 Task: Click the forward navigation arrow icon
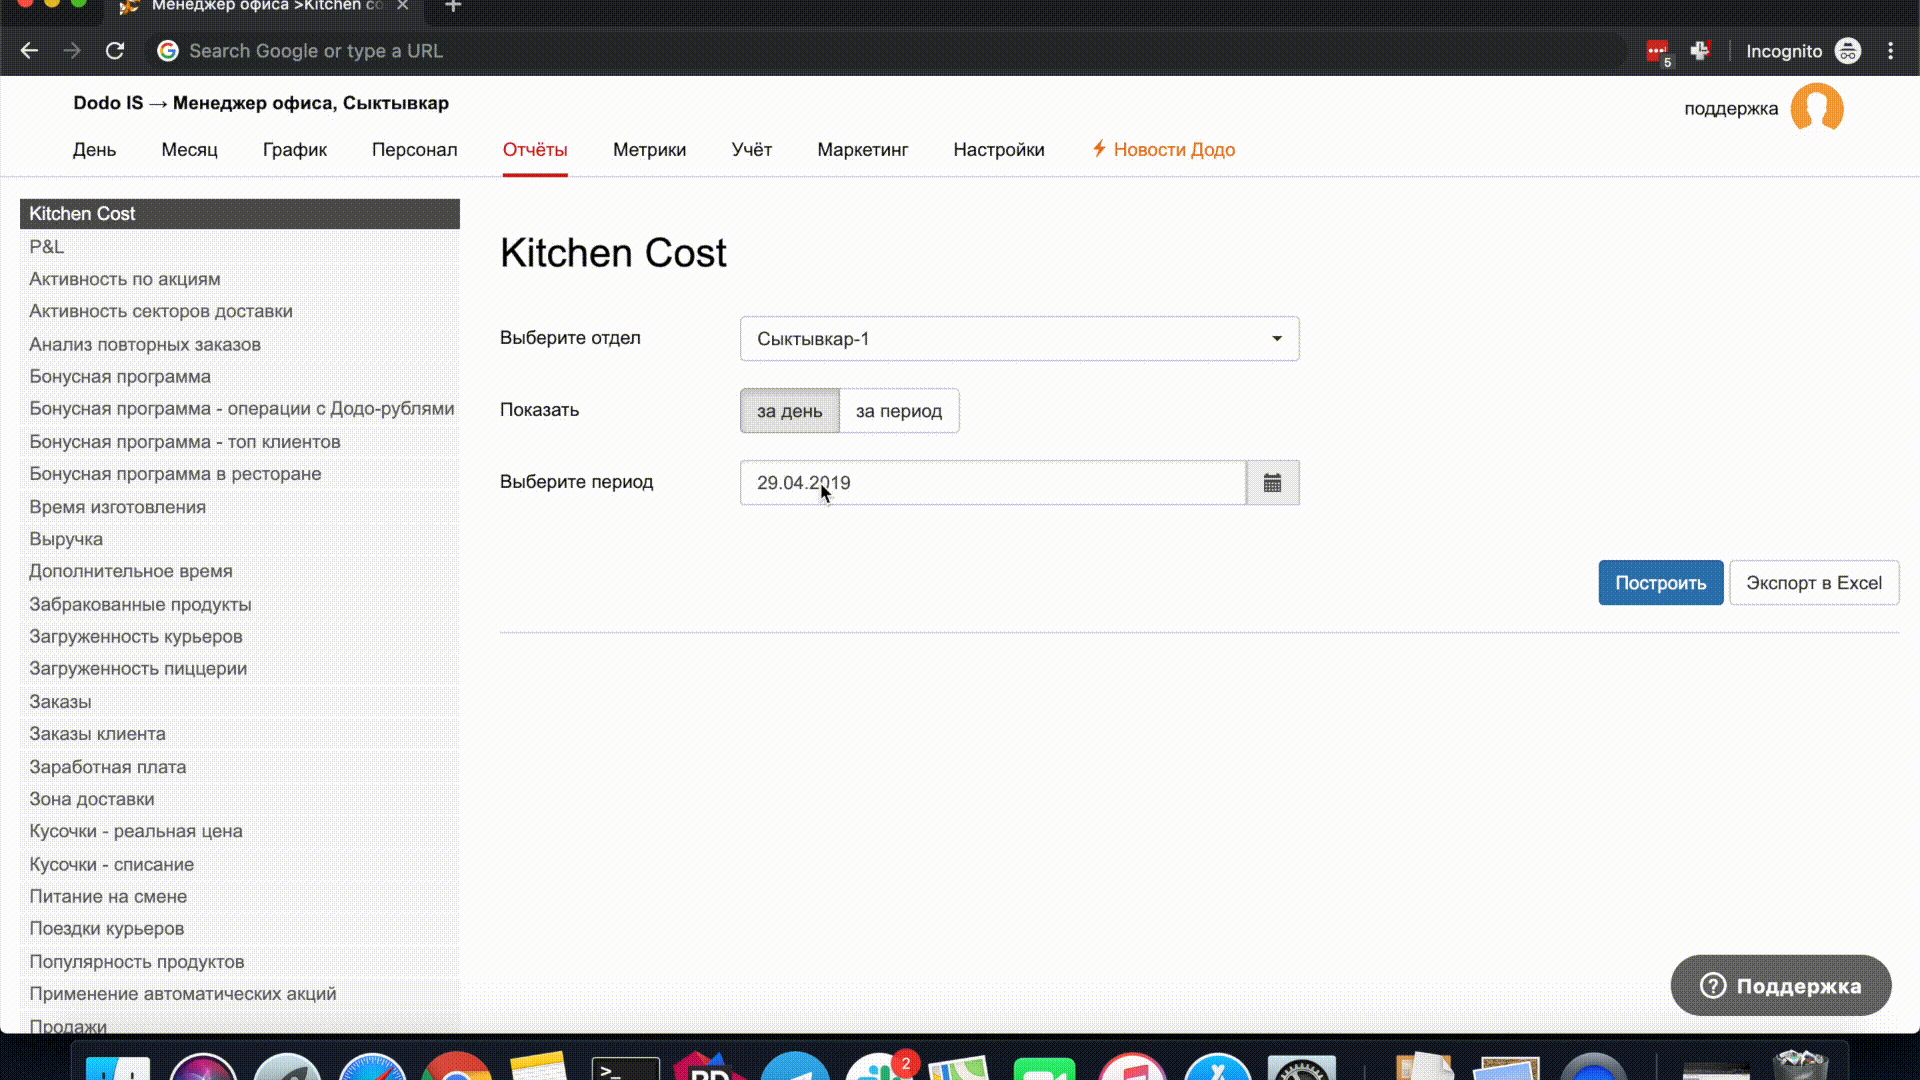[73, 50]
